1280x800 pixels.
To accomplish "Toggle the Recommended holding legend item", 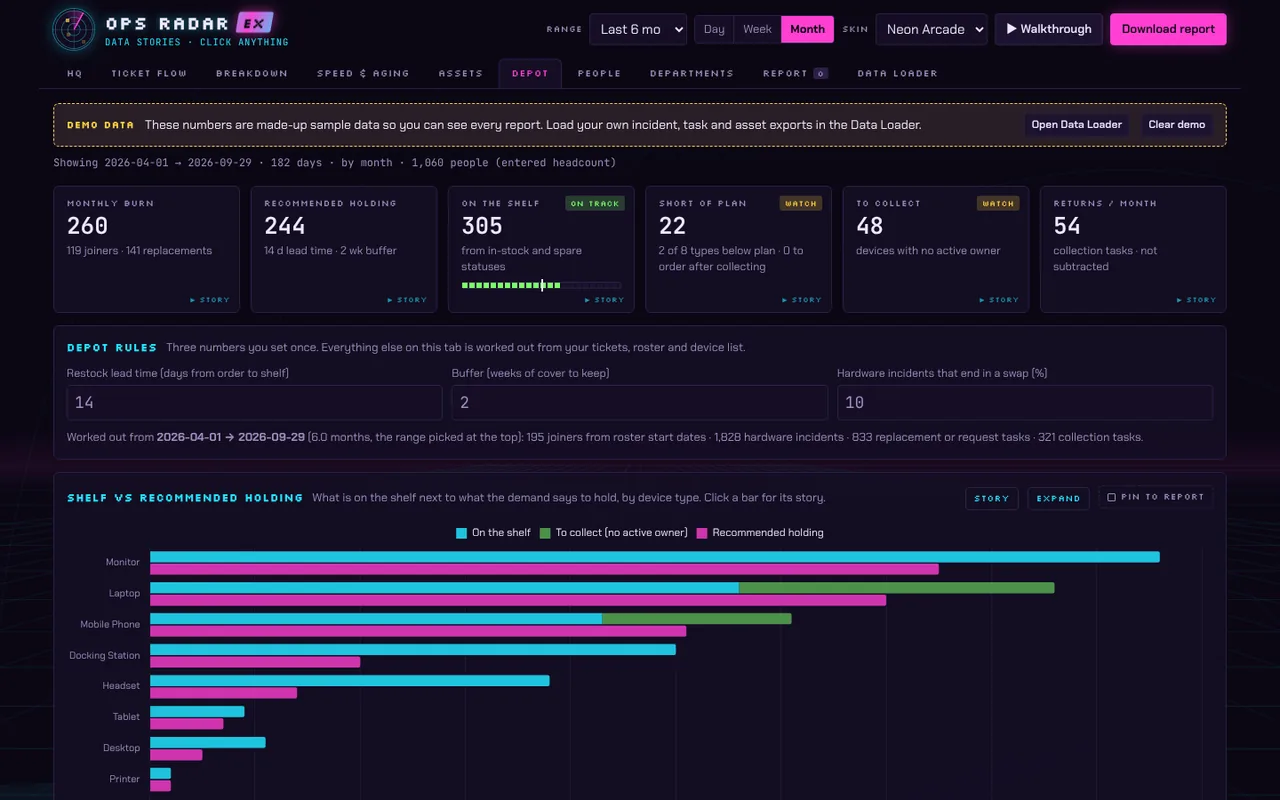I will pos(760,533).
